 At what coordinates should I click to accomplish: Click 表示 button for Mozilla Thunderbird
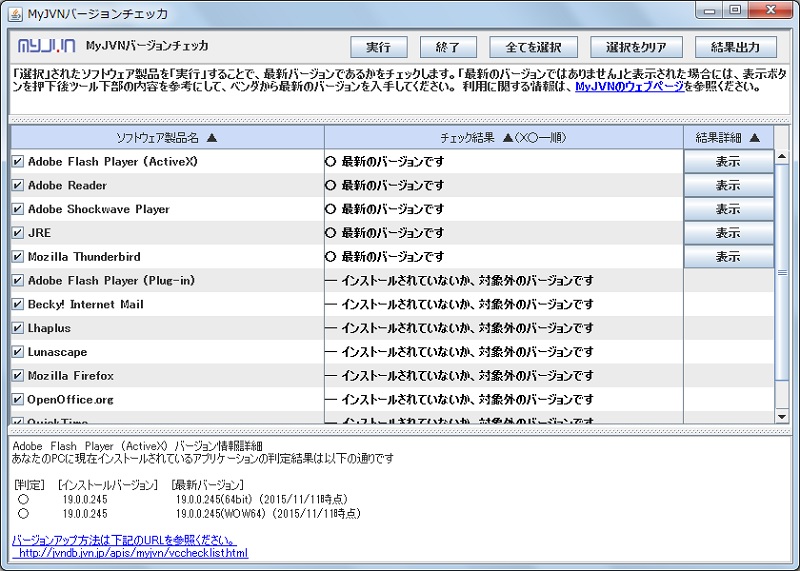(x=728, y=257)
